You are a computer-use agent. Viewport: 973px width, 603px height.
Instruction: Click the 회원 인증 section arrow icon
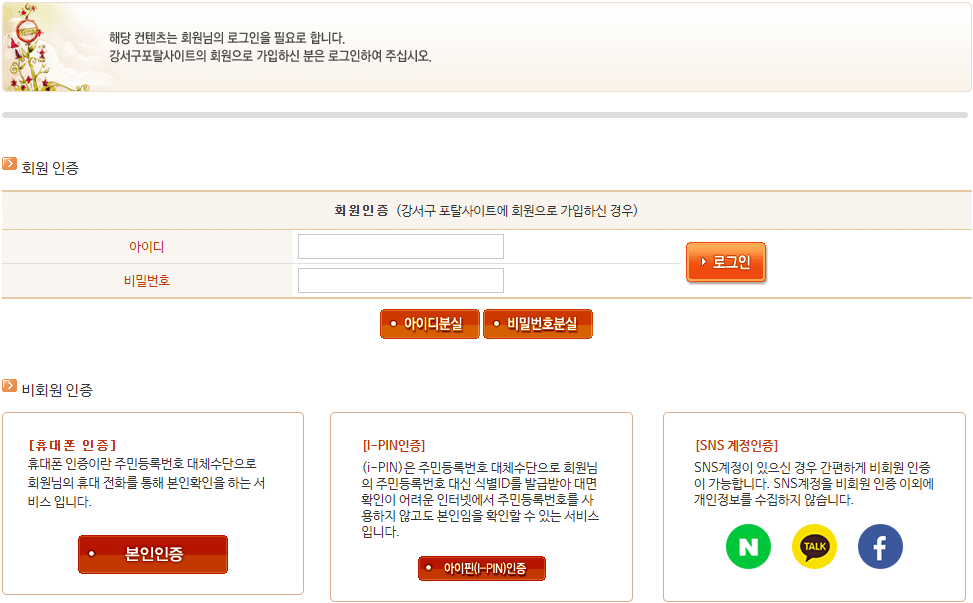point(9,164)
